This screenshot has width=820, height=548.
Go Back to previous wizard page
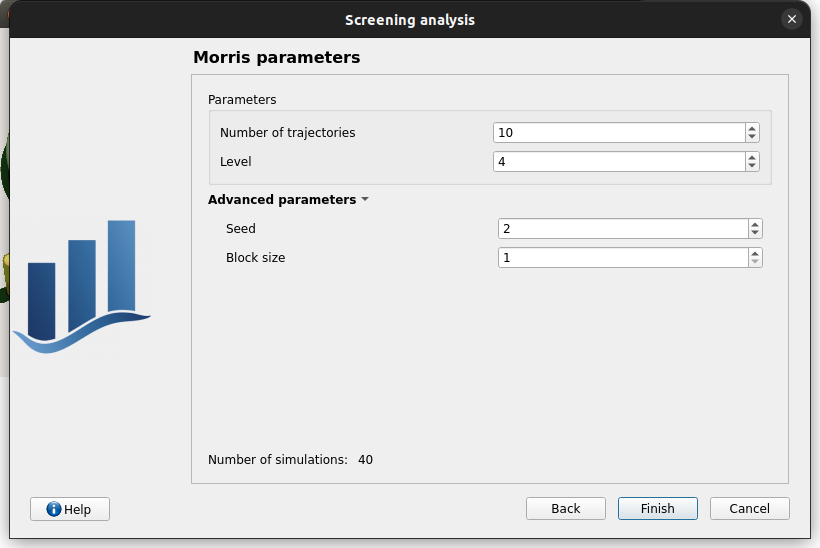coord(565,509)
